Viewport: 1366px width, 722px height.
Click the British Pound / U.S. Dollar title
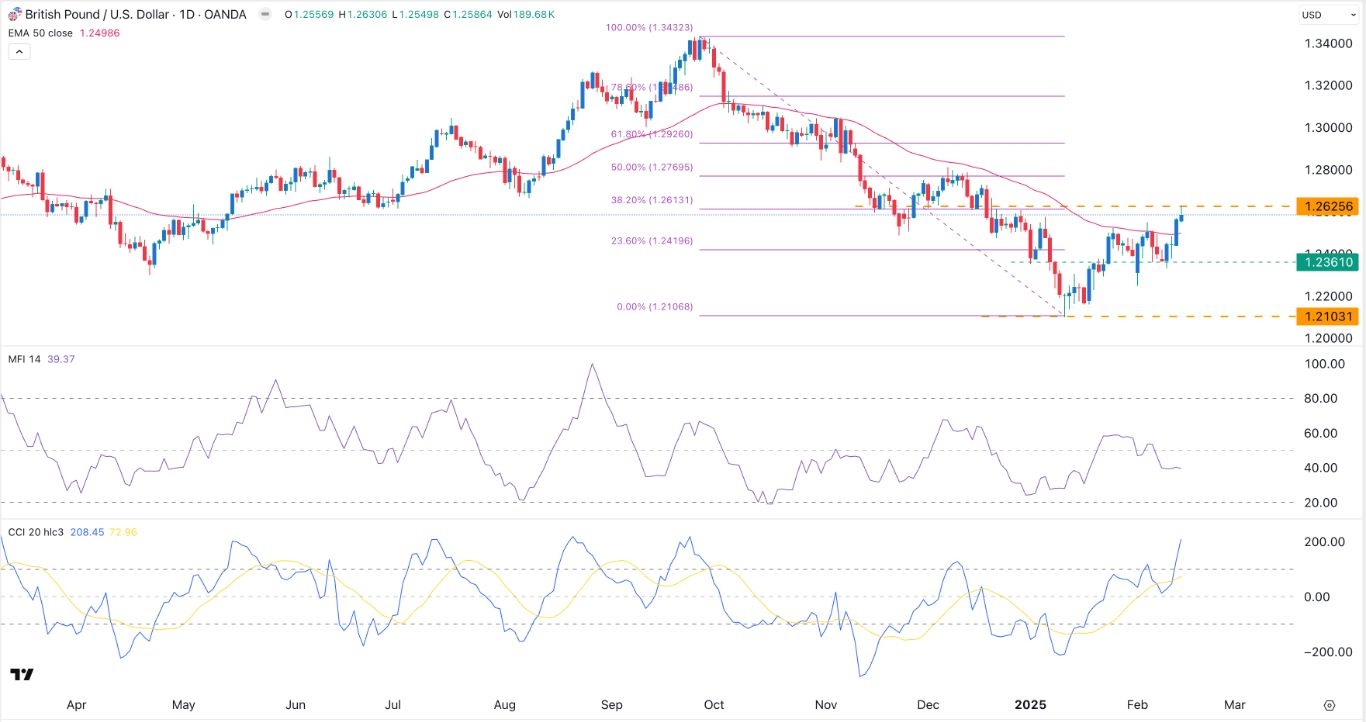click(92, 14)
